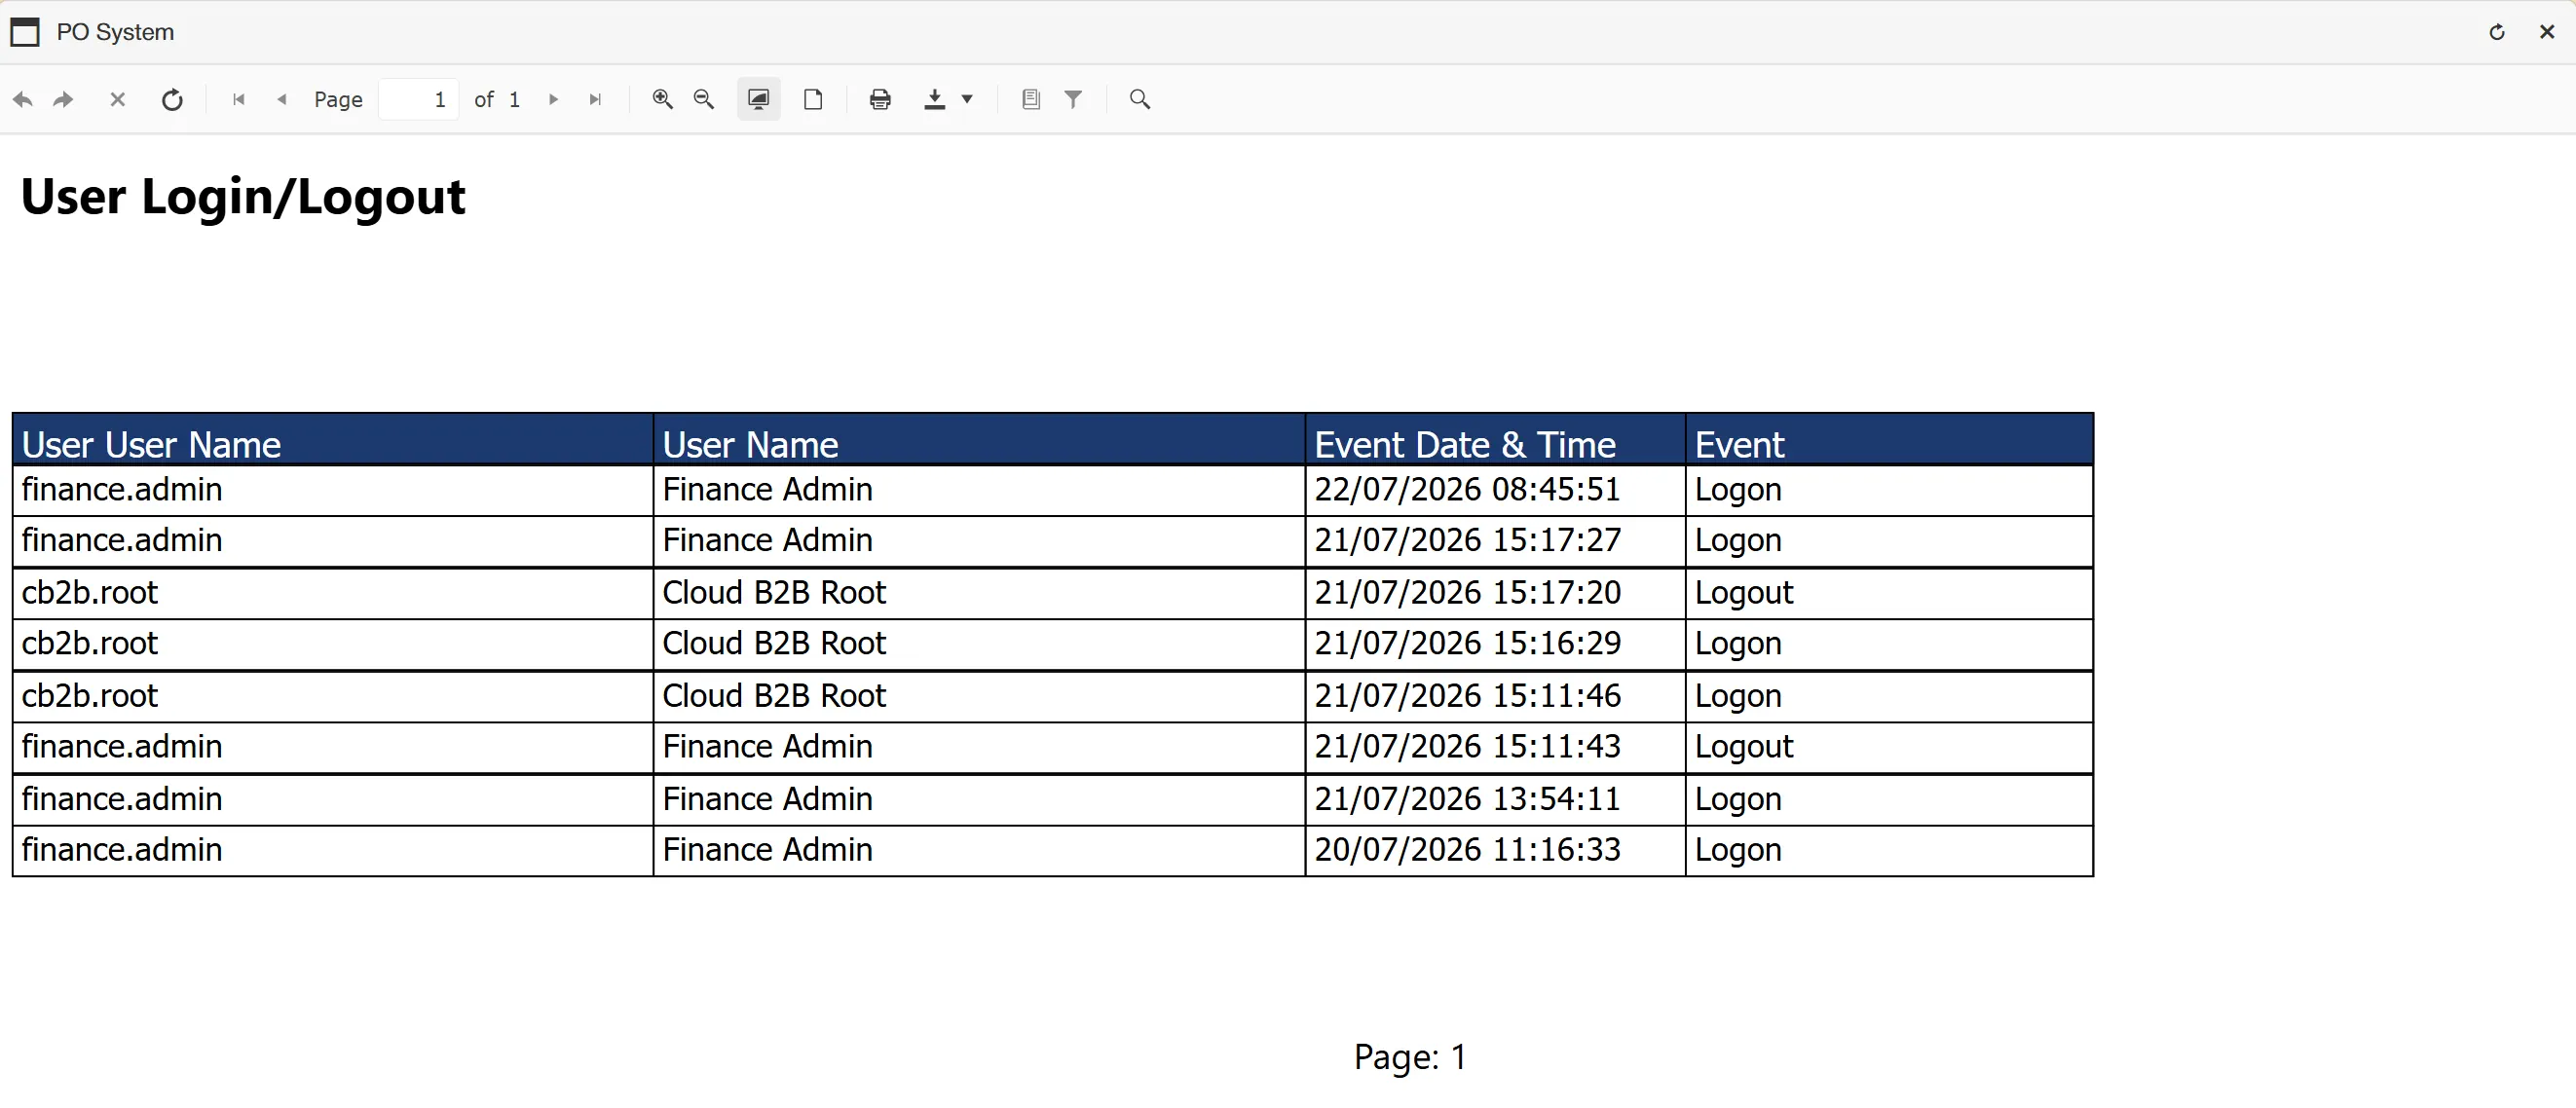Zoom in on the report

tap(662, 99)
